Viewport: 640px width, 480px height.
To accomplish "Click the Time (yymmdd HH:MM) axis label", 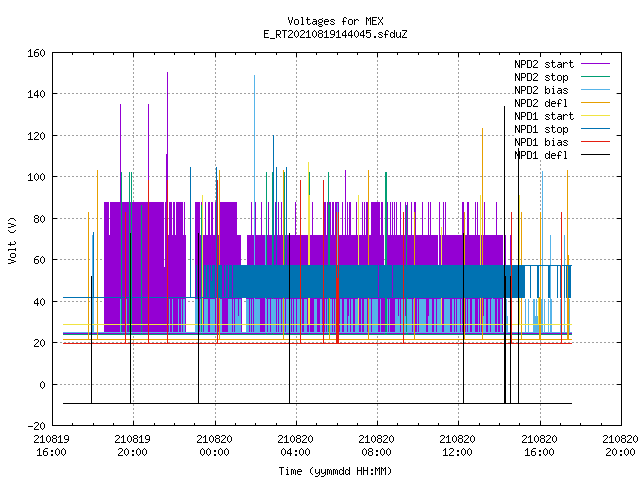I will pos(335,471).
